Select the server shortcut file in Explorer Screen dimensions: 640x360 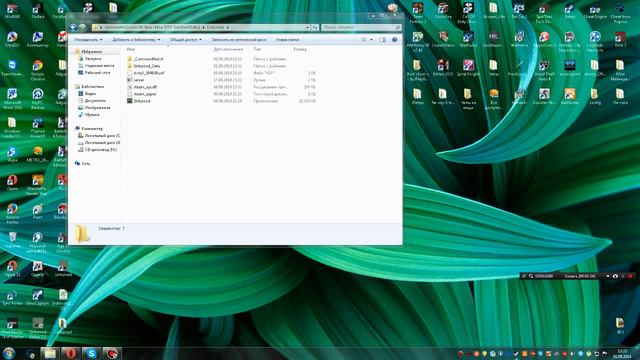(136, 80)
